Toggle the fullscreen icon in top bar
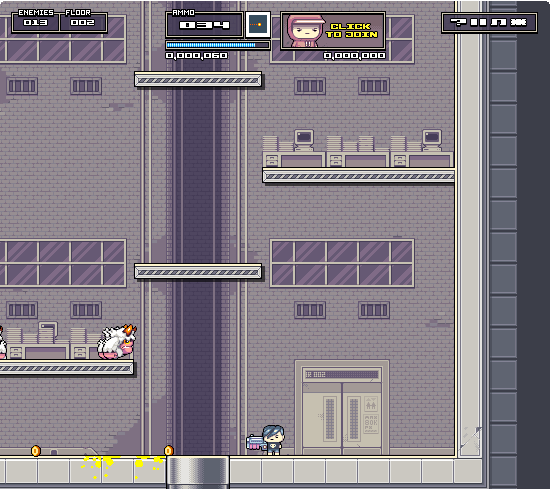This screenshot has width=550, height=489. [518, 22]
